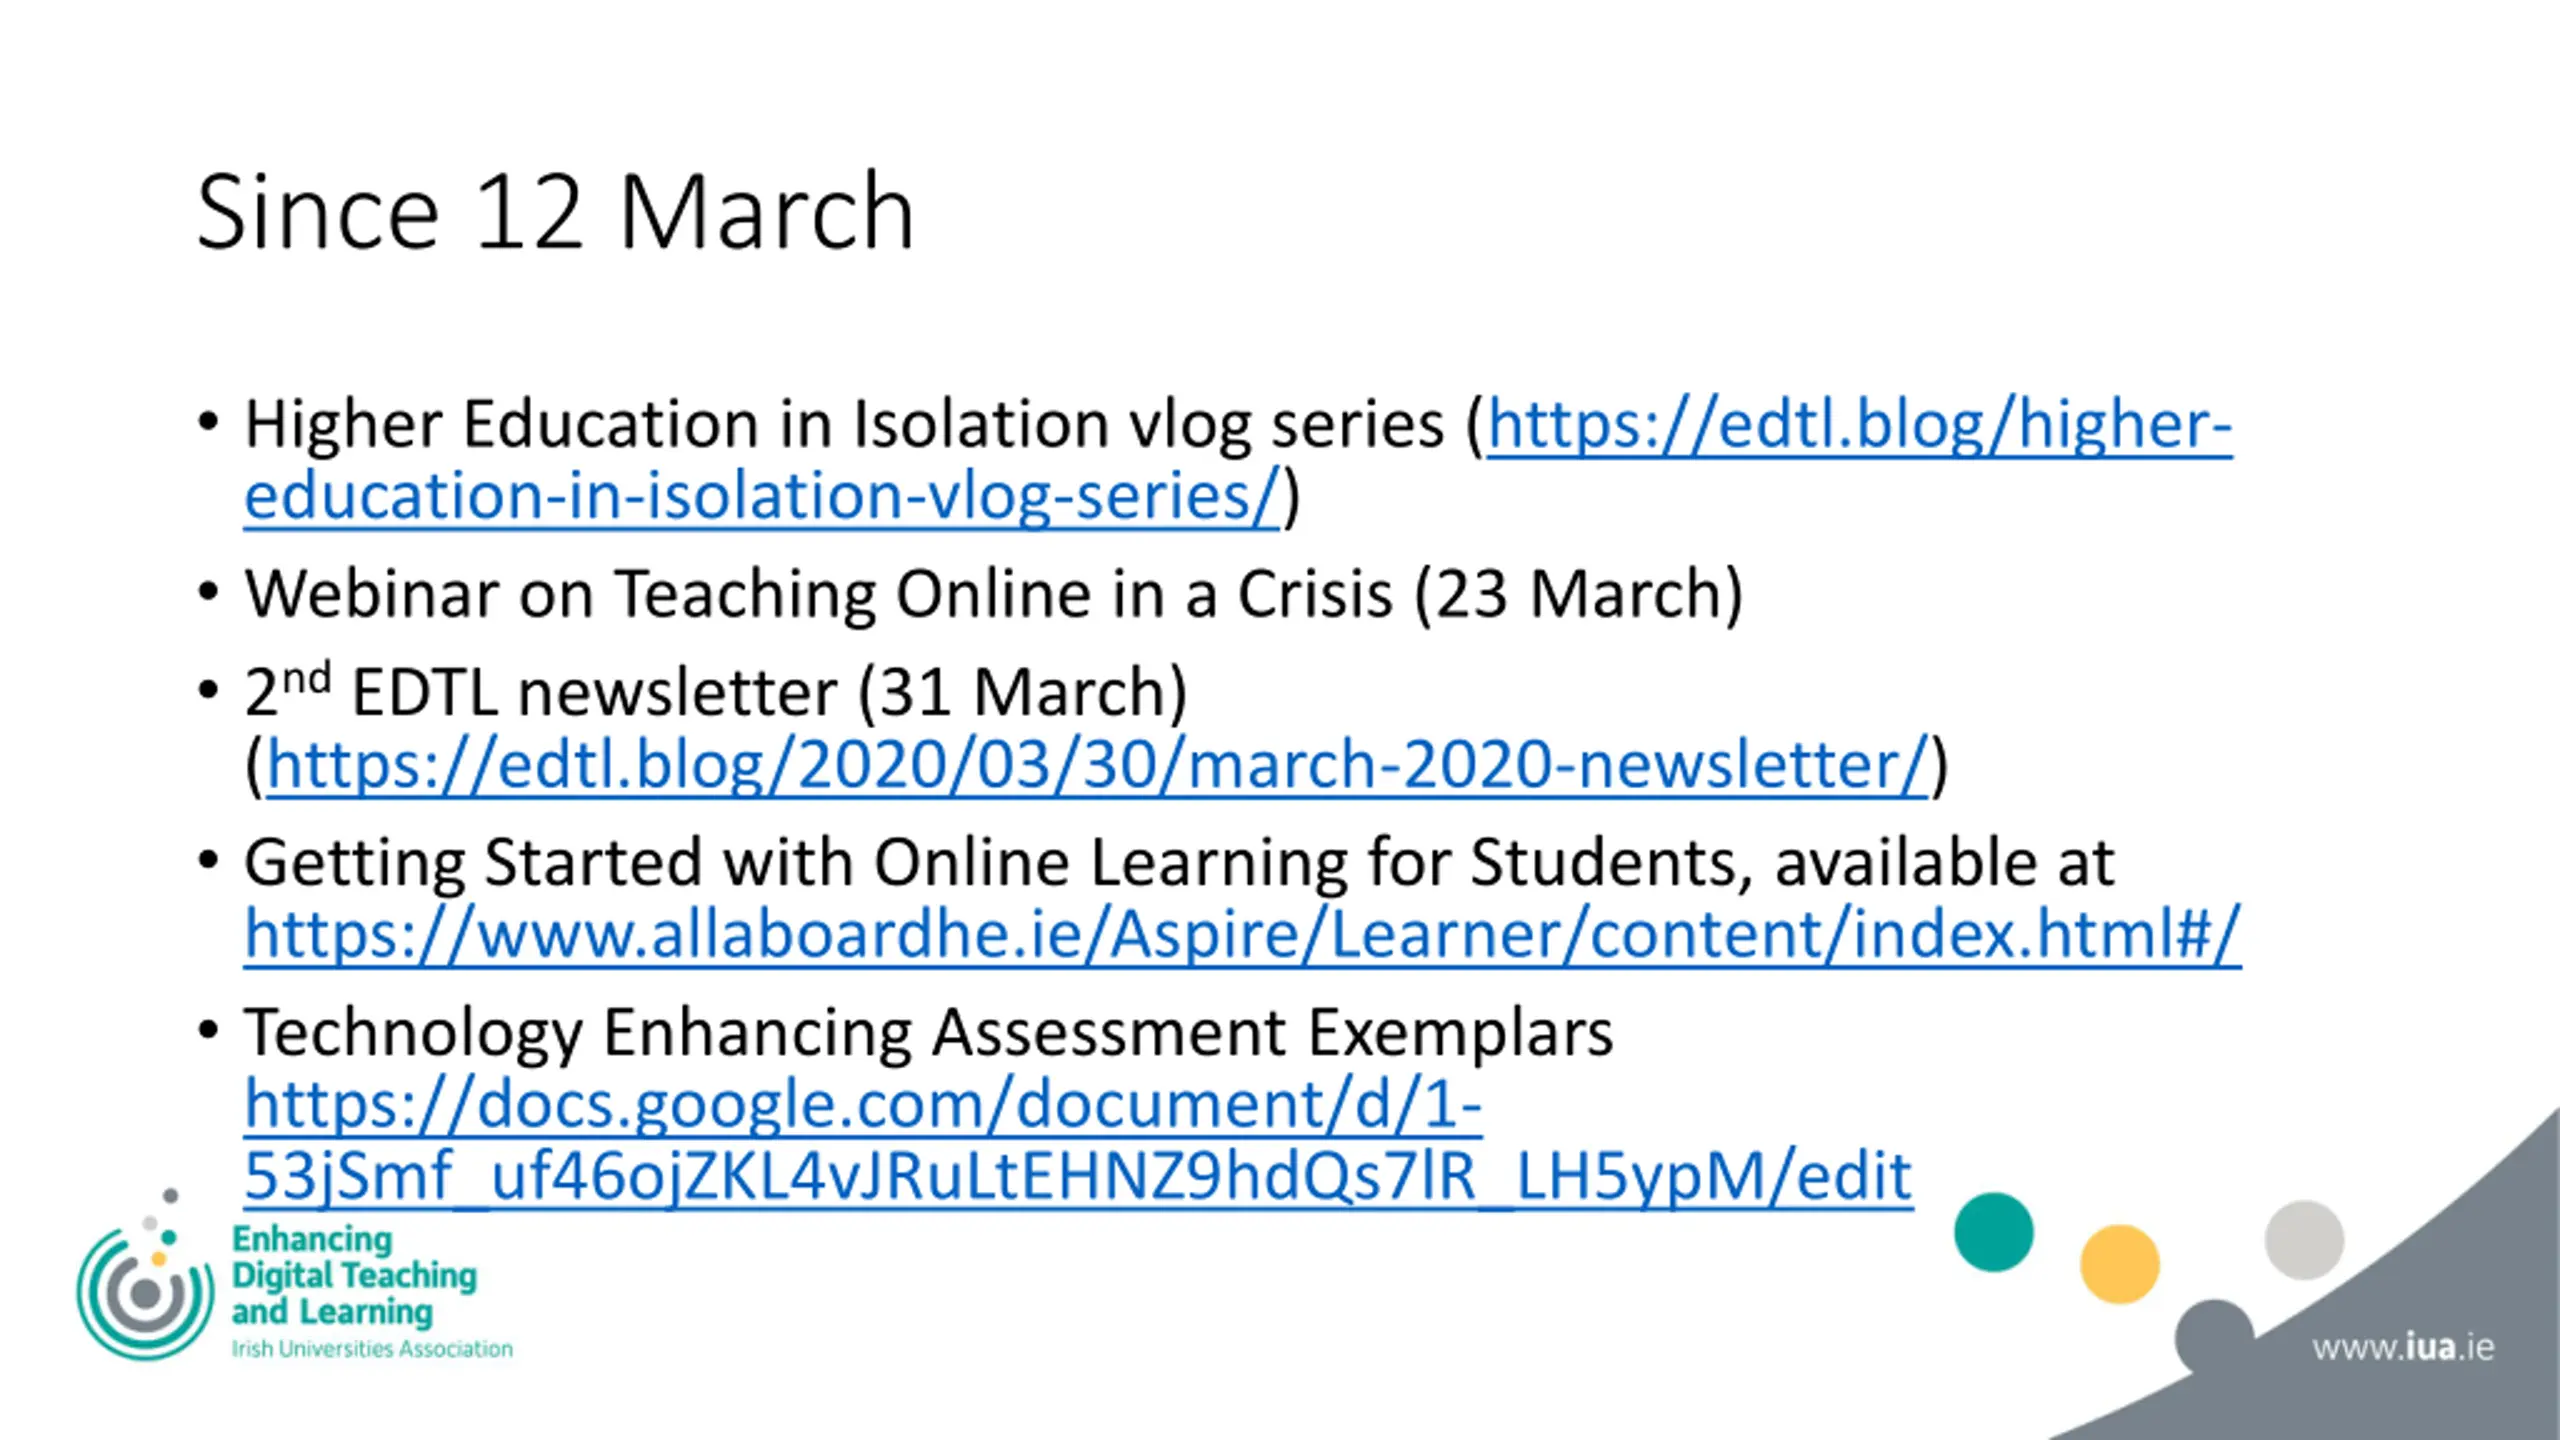Viewport: 2560px width, 1440px height.
Task: Click the Webinar on Teaching Online bullet
Action: (x=993, y=595)
